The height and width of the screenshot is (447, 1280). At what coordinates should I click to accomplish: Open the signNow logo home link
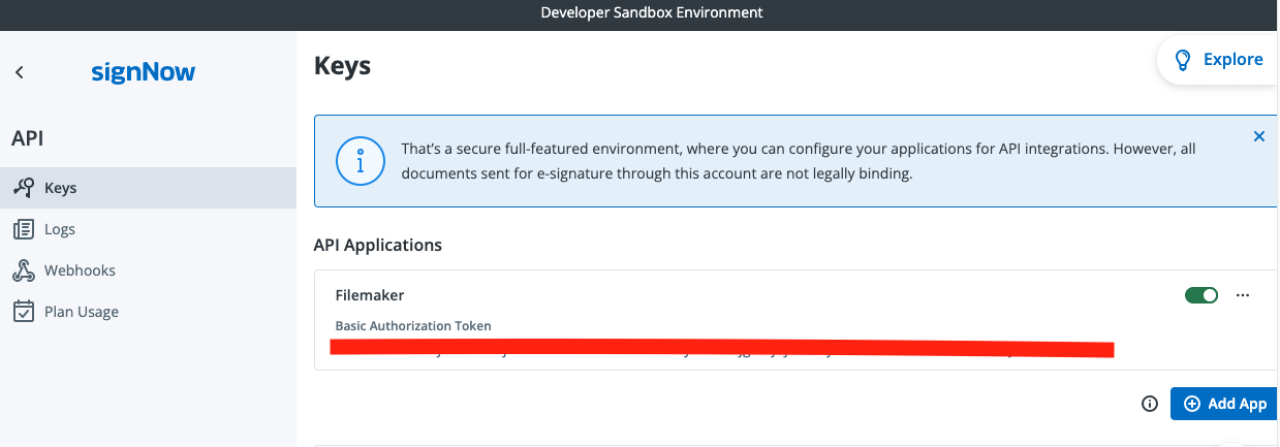point(143,72)
